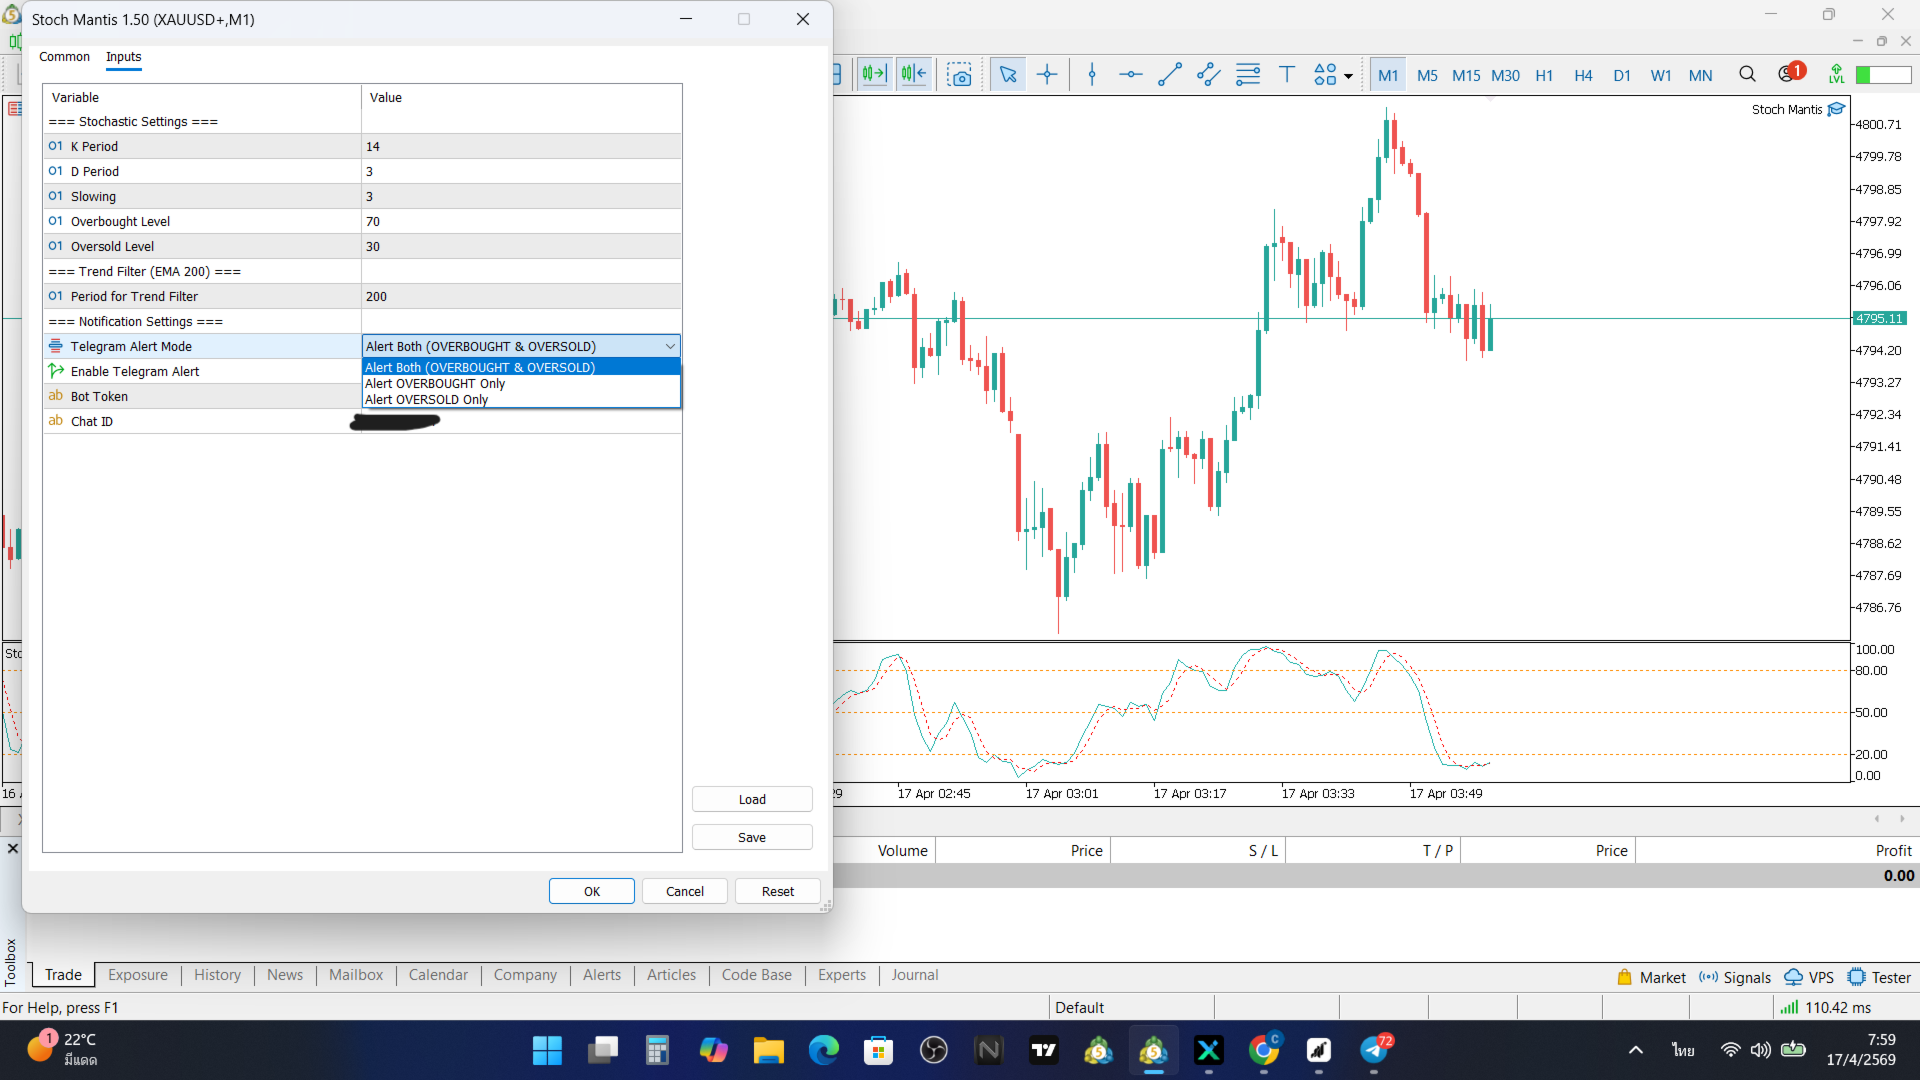
Task: Click the Save inputs button
Action: coord(752,838)
